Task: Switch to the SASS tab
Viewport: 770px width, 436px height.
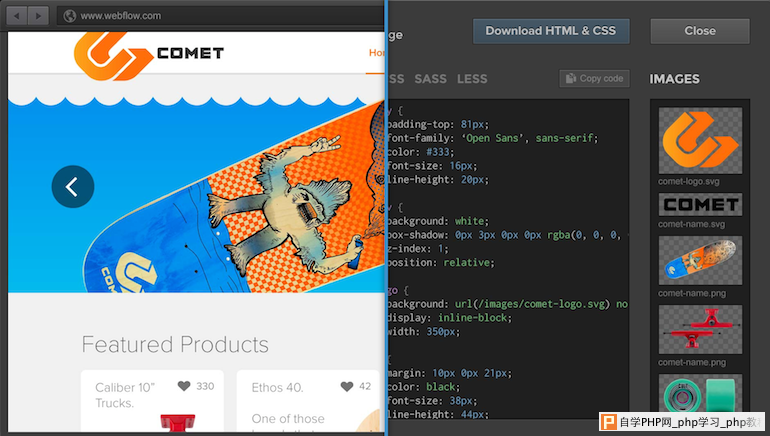Action: point(431,79)
